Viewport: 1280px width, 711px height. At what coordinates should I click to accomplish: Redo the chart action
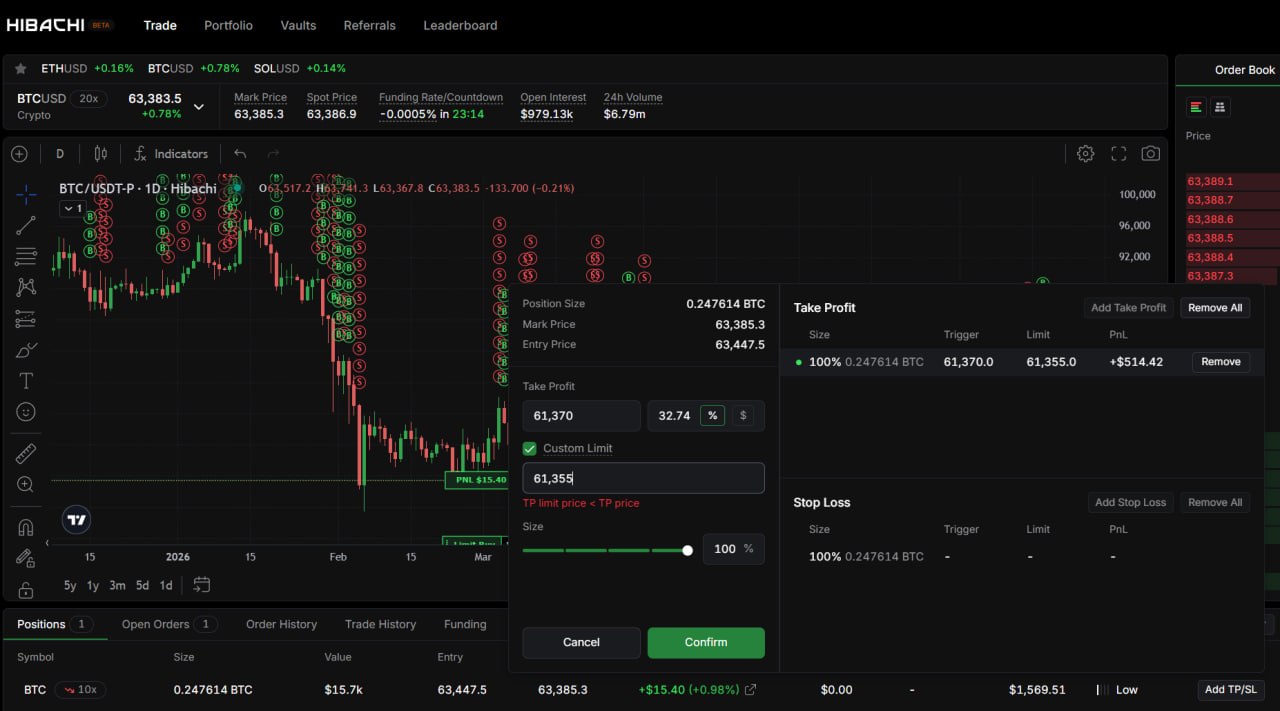click(x=273, y=154)
